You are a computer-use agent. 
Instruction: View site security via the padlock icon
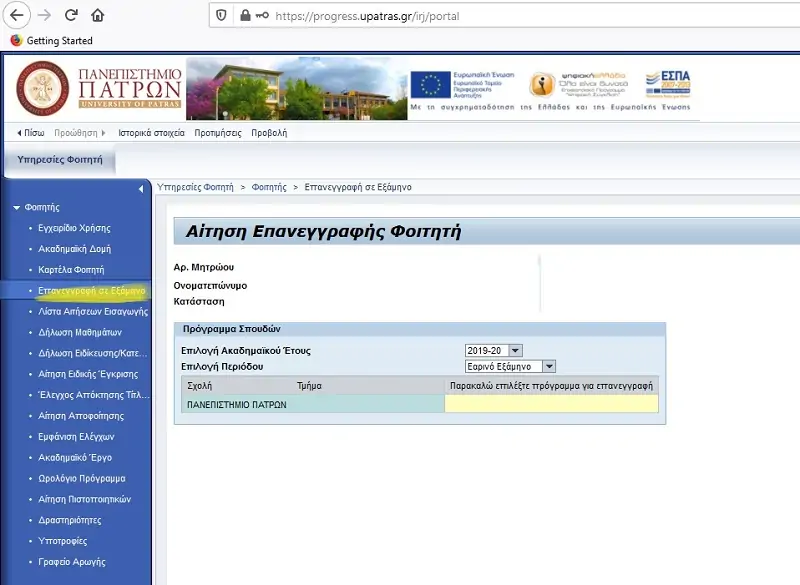pyautogui.click(x=245, y=16)
